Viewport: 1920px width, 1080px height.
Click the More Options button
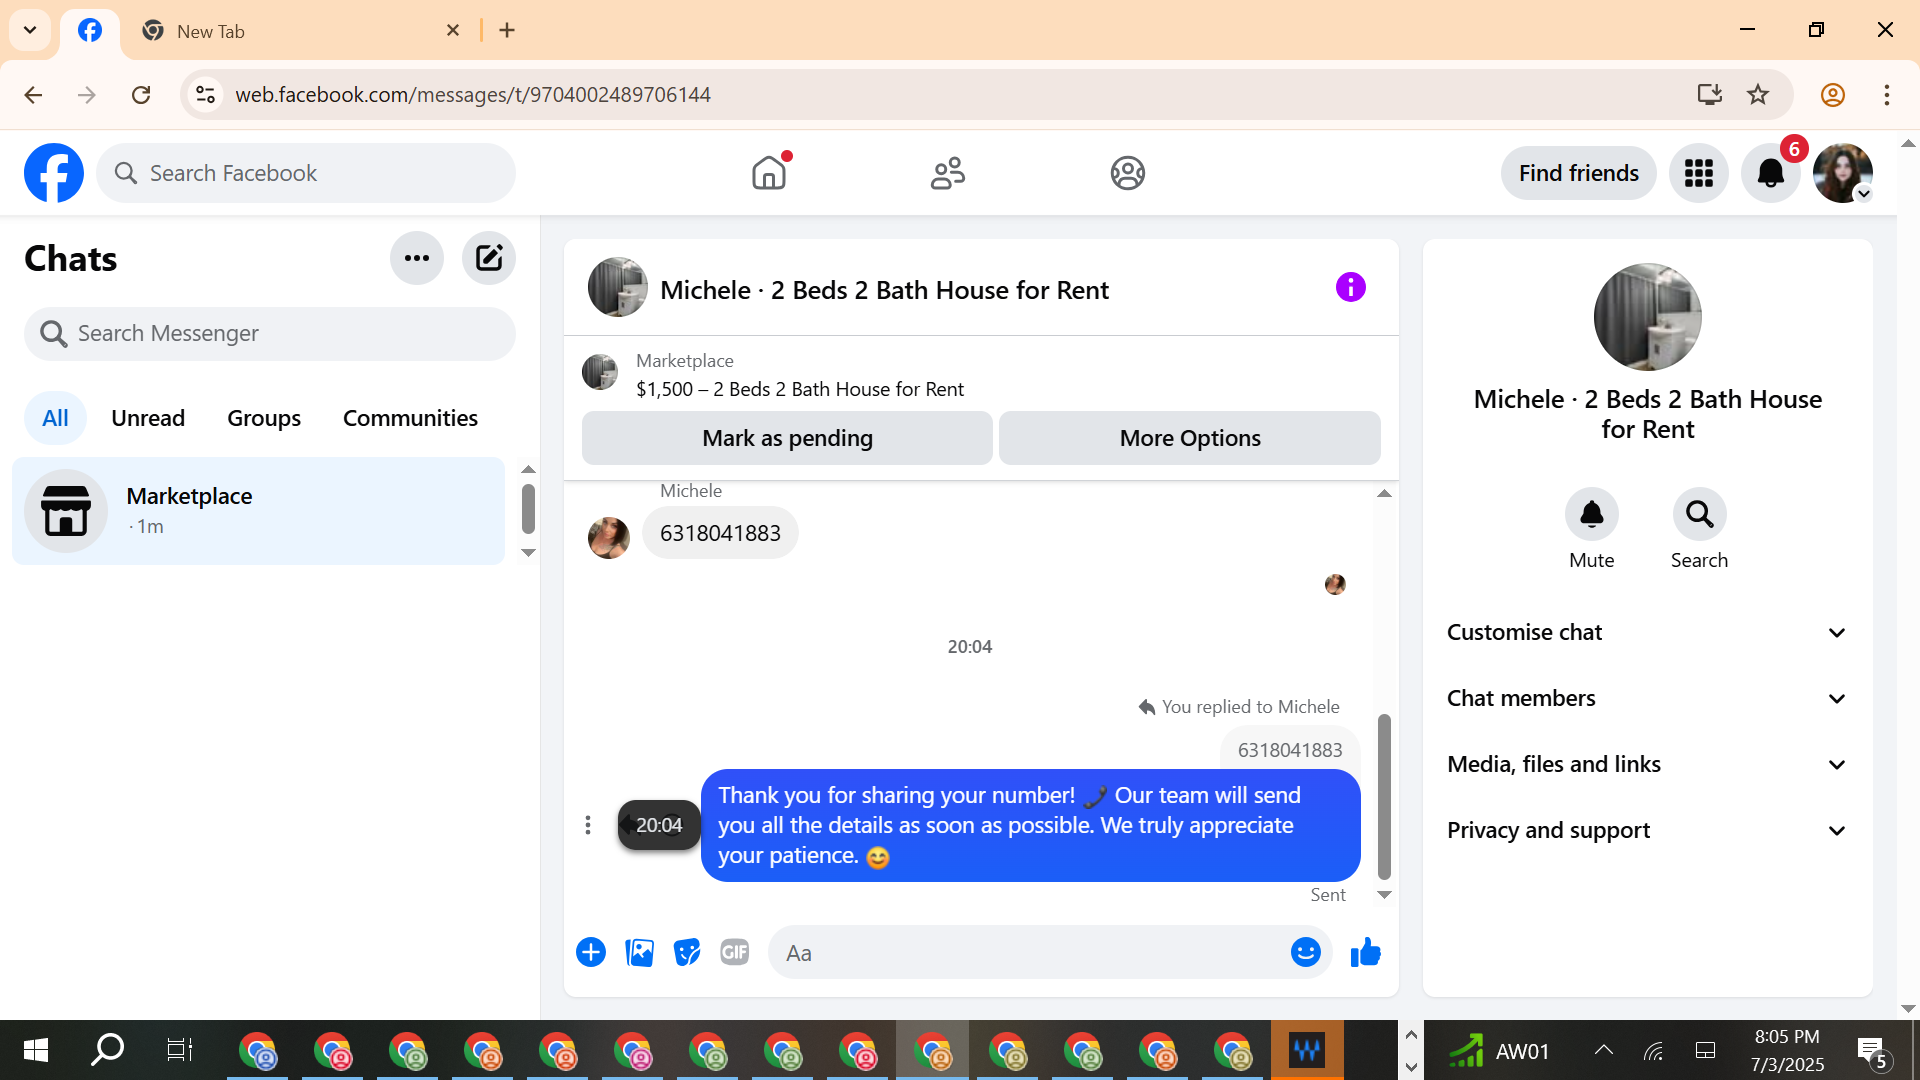pyautogui.click(x=1189, y=438)
